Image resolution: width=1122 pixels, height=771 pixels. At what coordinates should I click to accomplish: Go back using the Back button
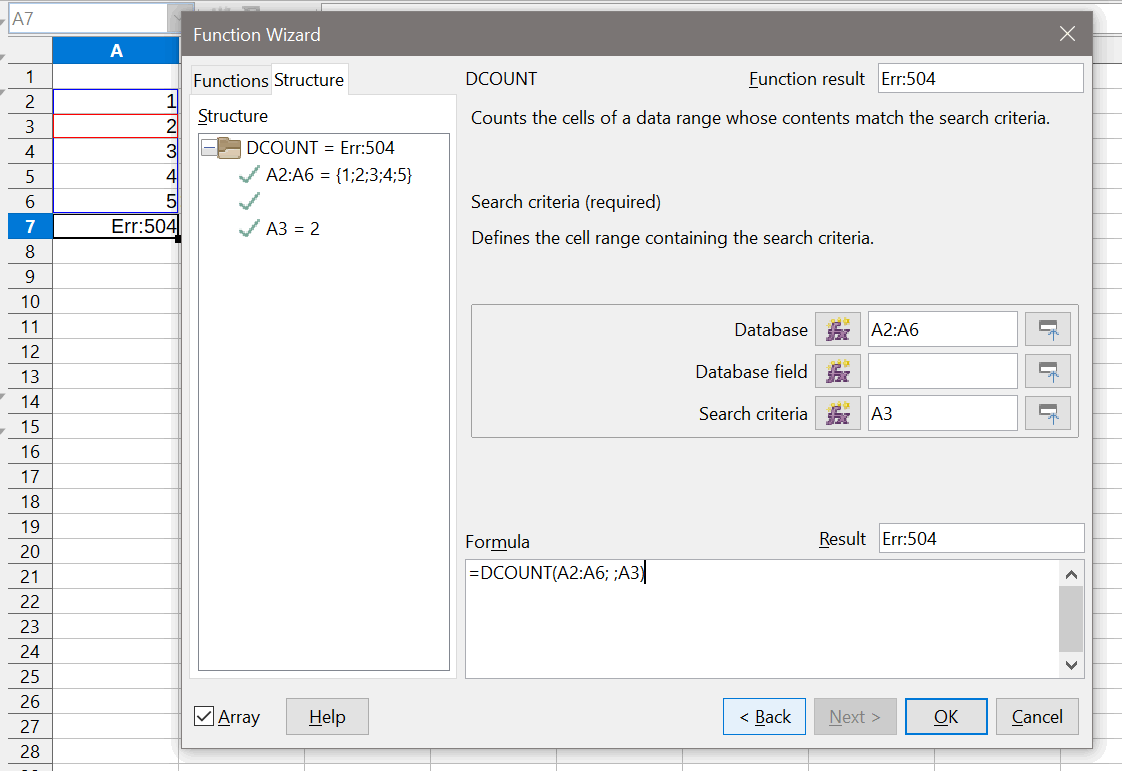click(x=764, y=716)
